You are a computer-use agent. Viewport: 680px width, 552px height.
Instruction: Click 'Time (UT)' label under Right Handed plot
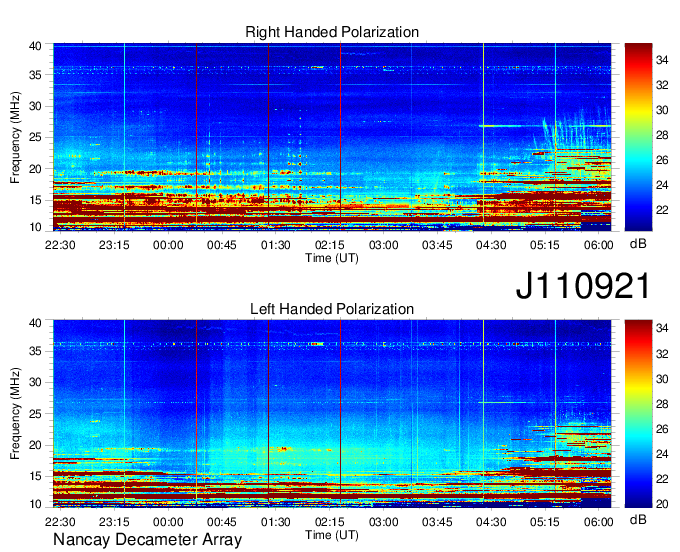pyautogui.click(x=332, y=258)
